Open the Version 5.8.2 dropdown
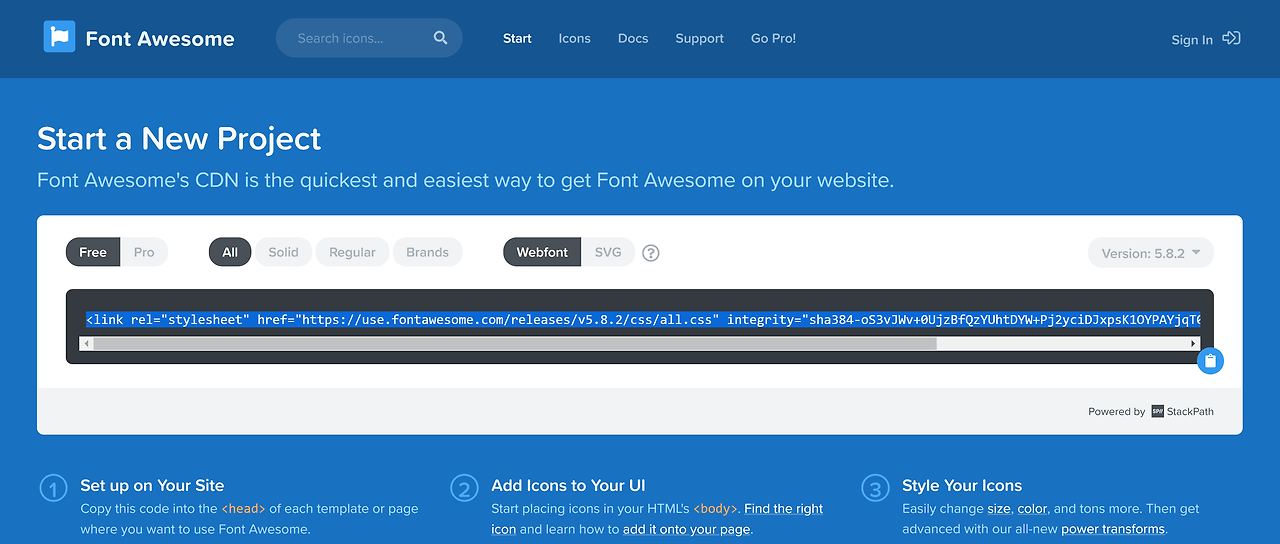This screenshot has width=1280, height=544. [x=1151, y=253]
